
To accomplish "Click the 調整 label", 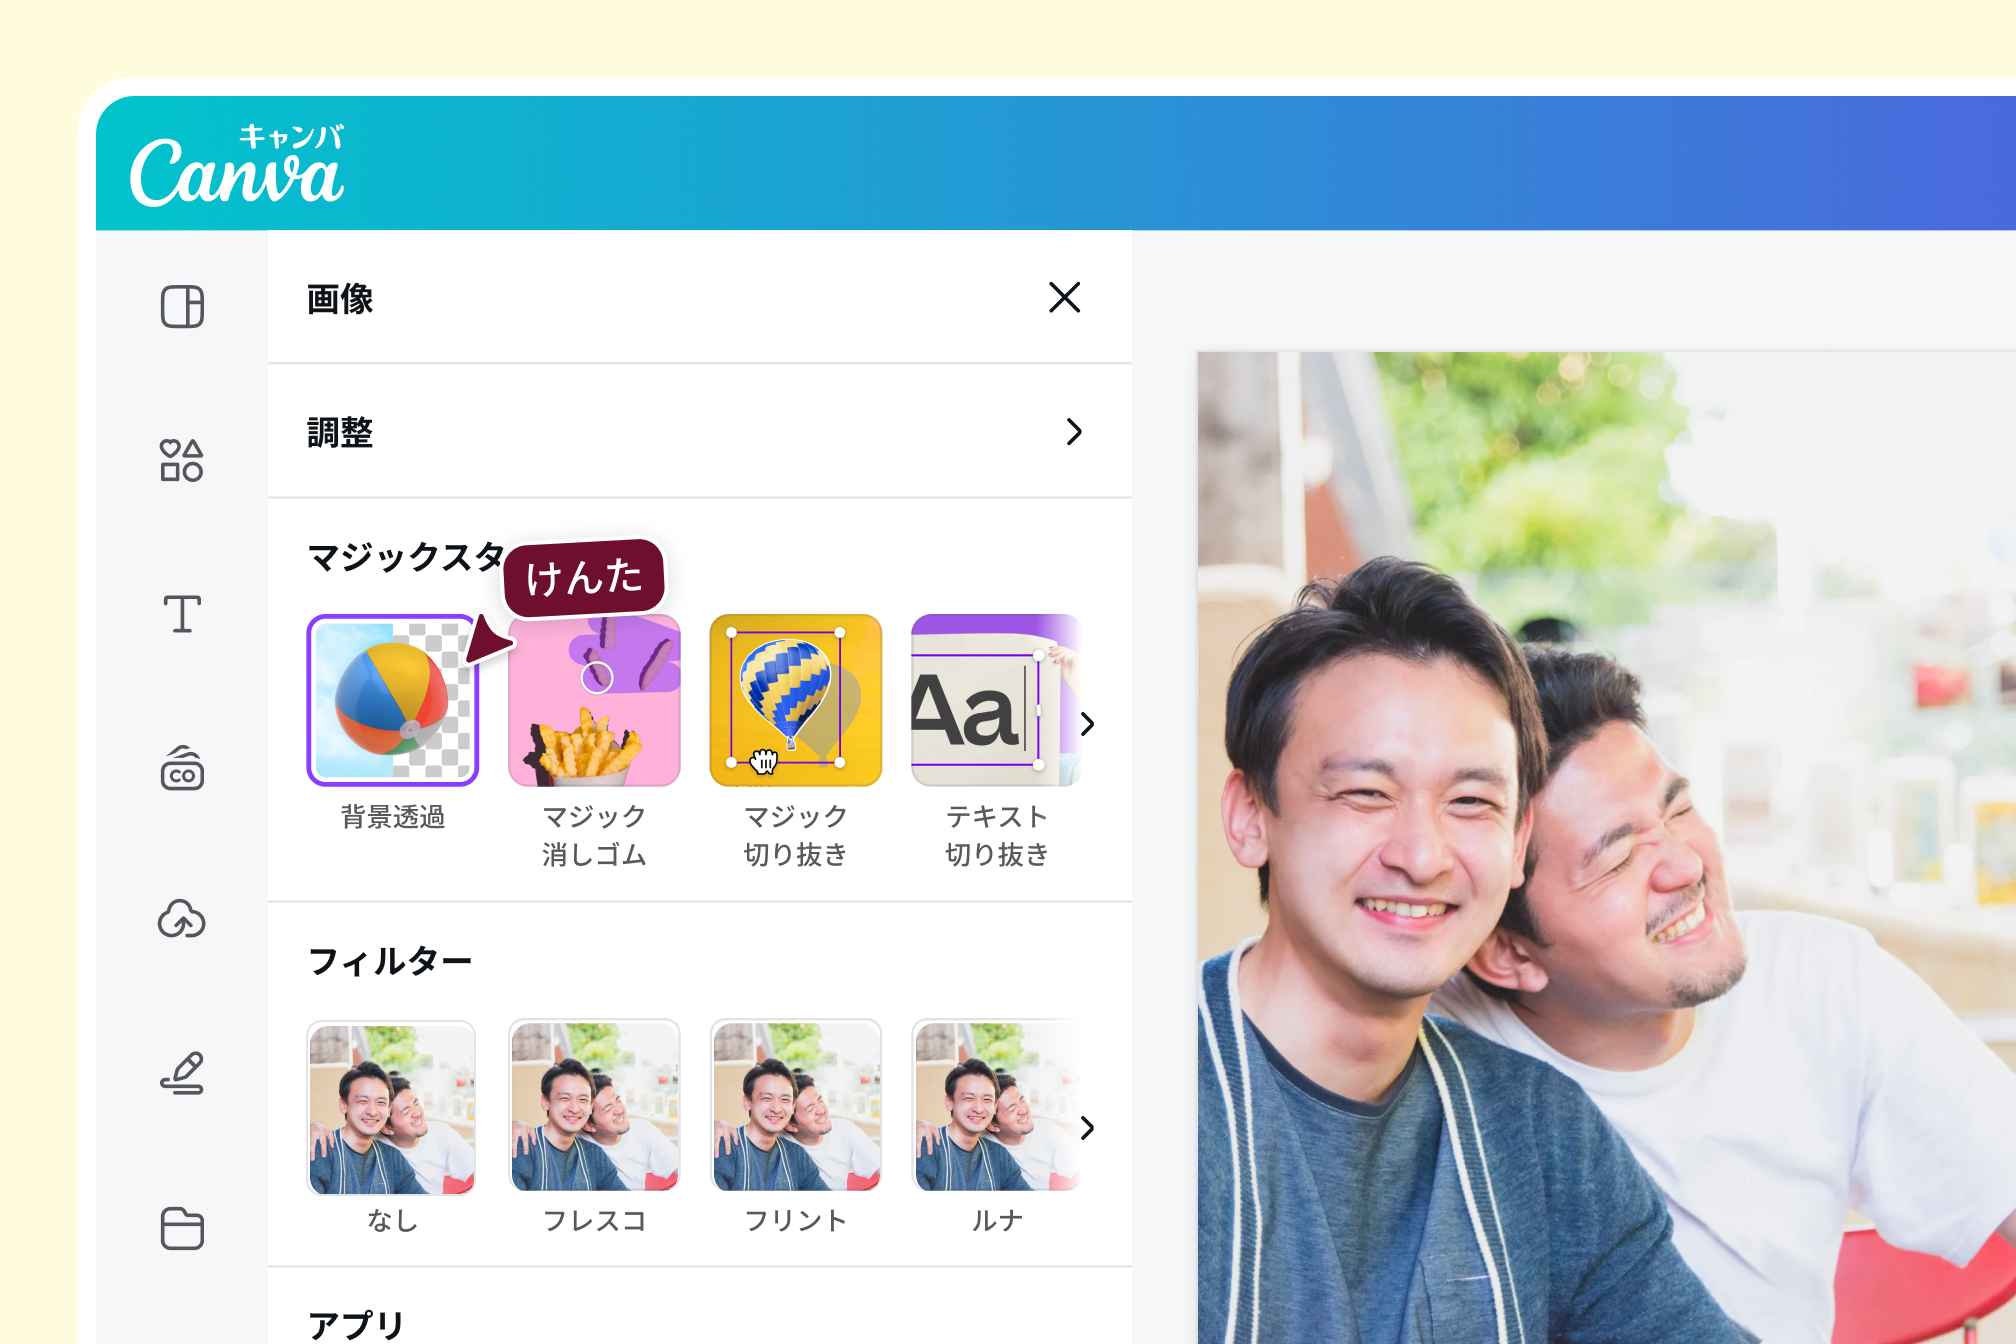I will click(340, 433).
